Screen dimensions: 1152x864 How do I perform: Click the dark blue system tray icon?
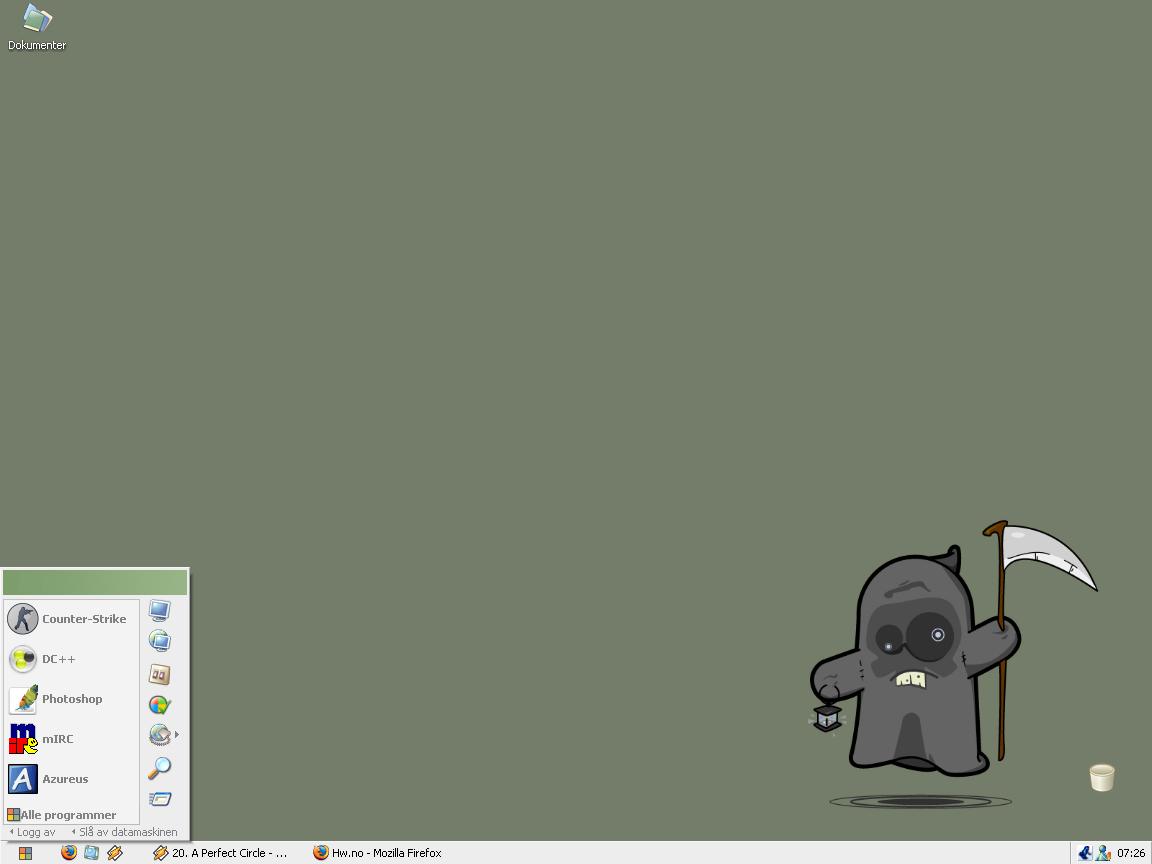tap(1085, 853)
